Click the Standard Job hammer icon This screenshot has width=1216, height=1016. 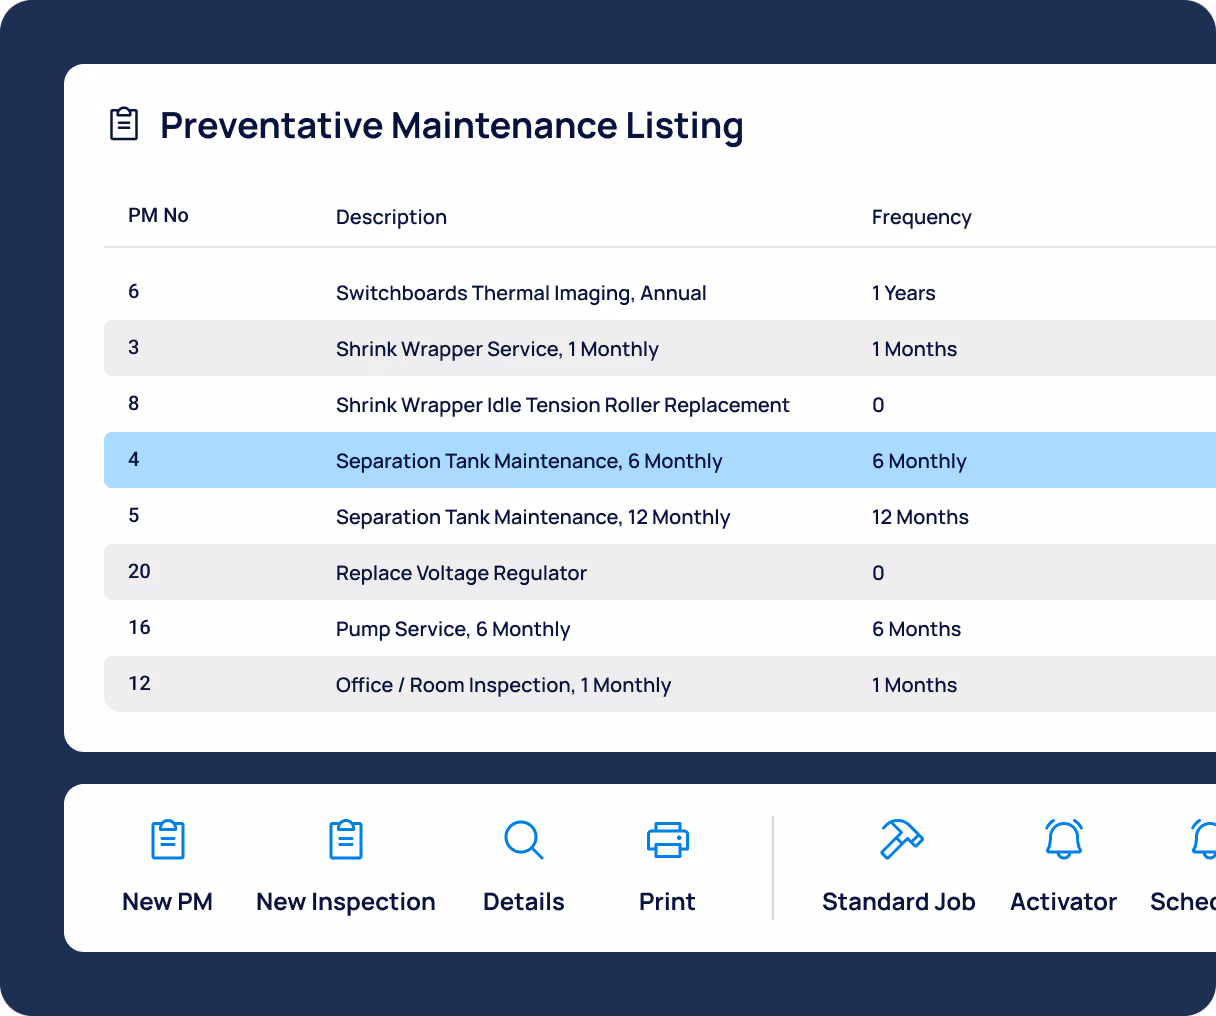click(901, 839)
